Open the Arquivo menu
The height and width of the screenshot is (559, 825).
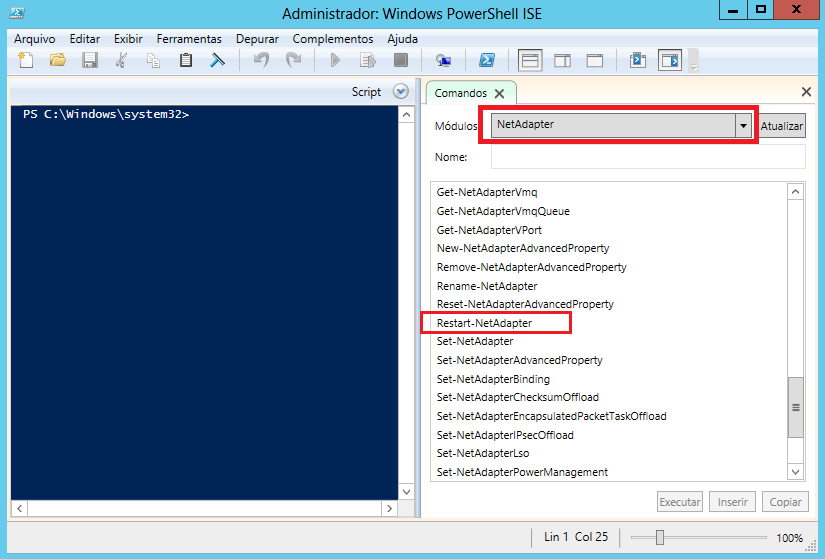pyautogui.click(x=35, y=39)
